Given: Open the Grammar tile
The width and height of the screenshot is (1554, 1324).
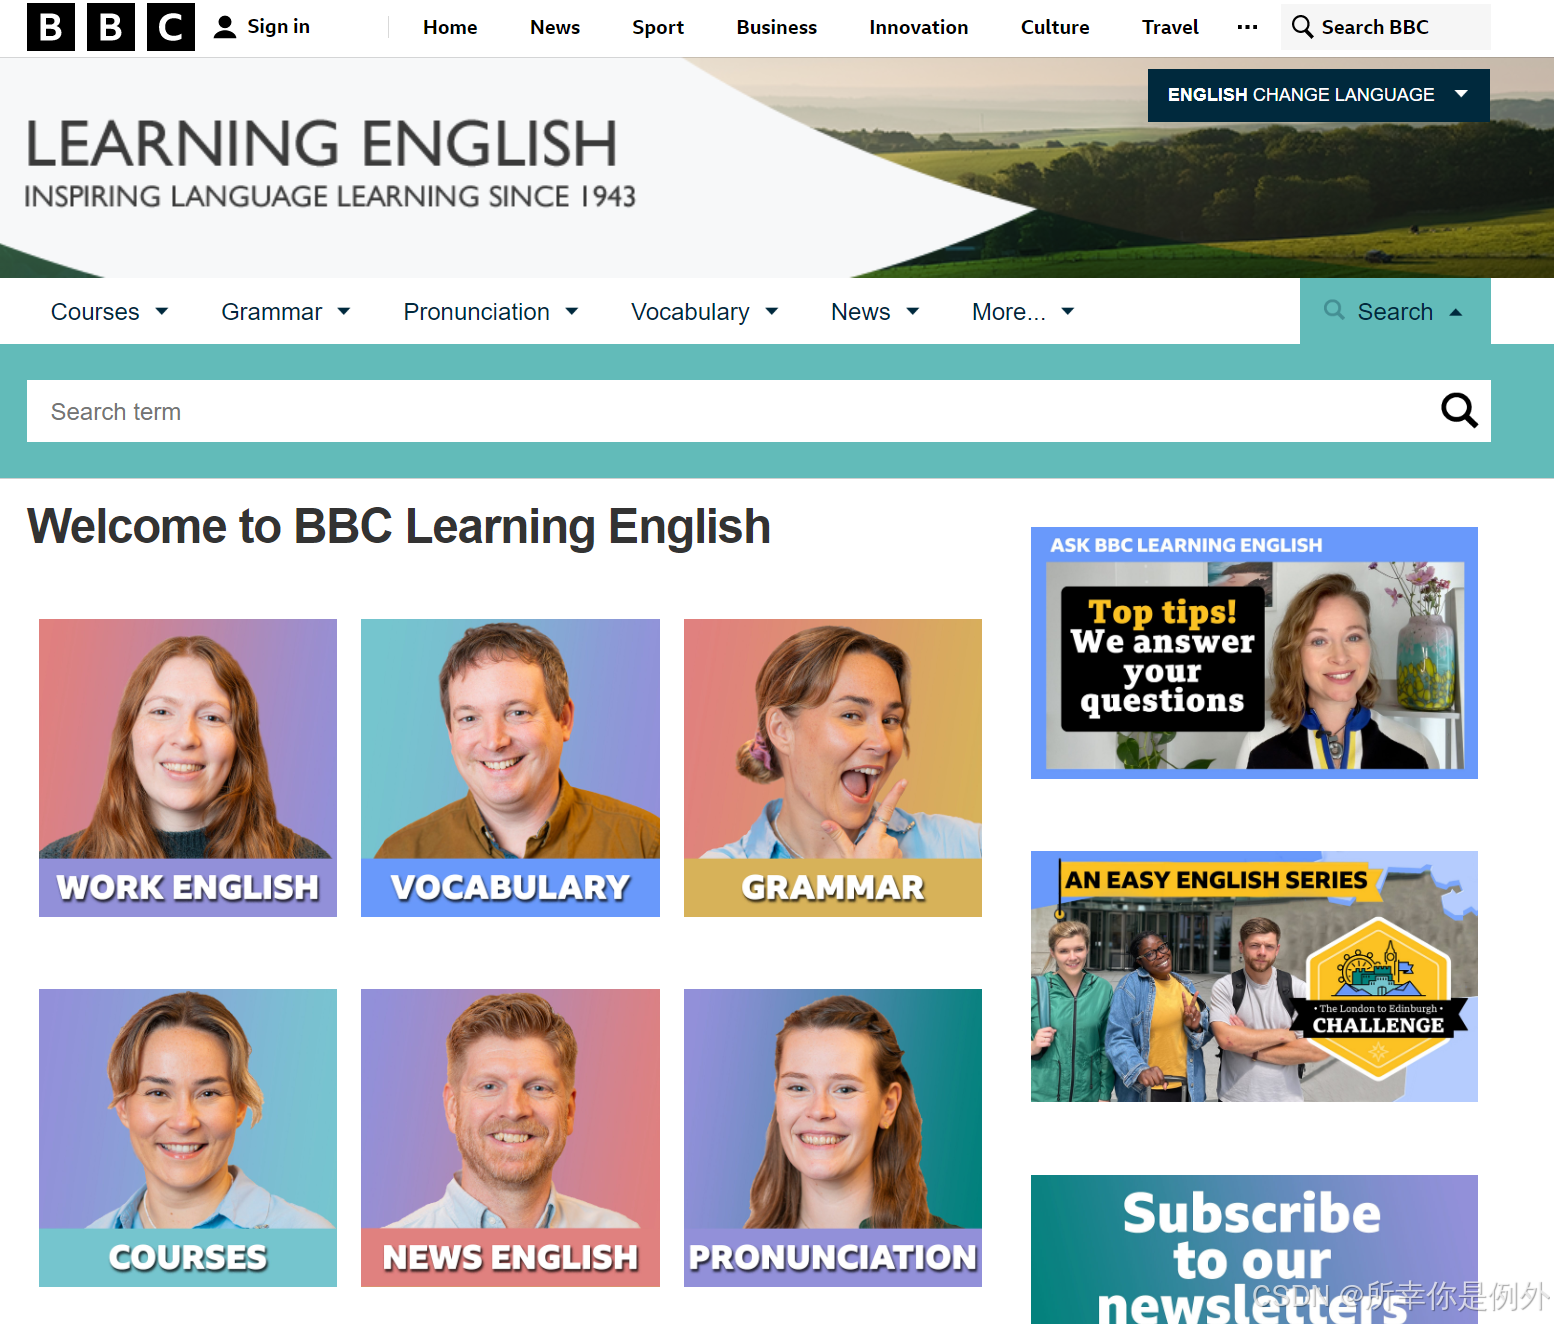Looking at the screenshot, I should 833,768.
